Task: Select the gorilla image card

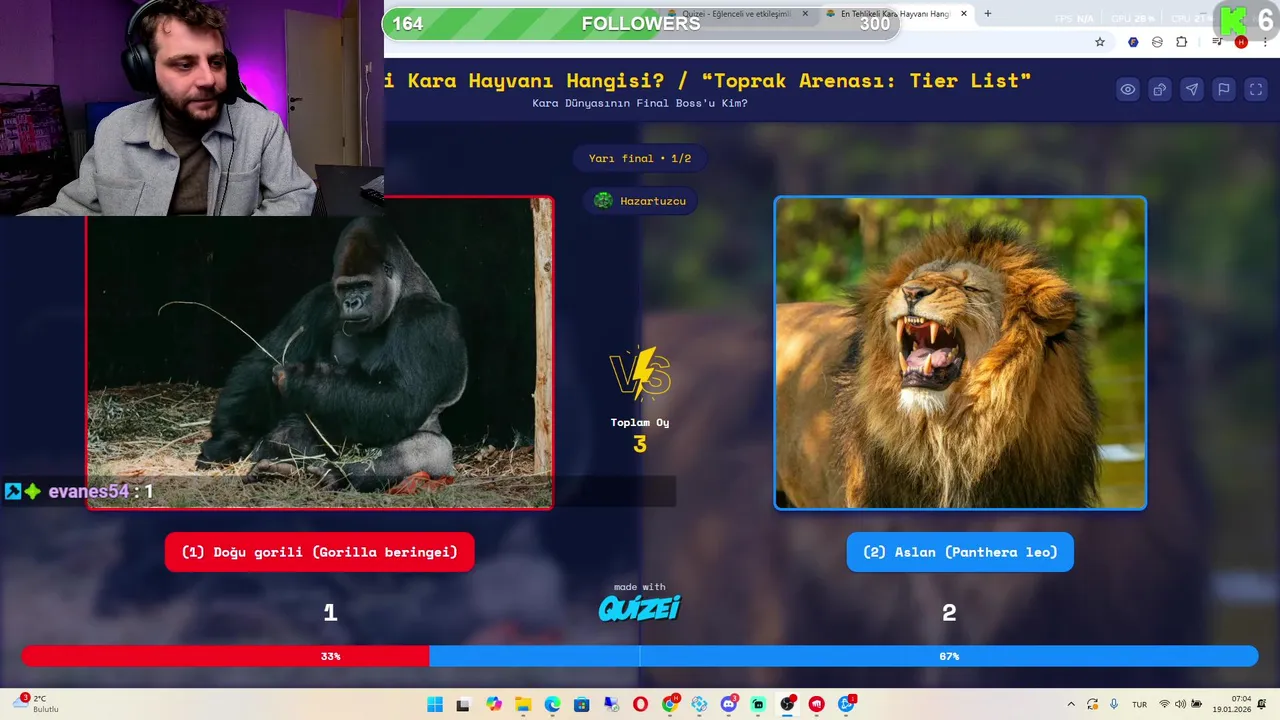Action: (320, 353)
